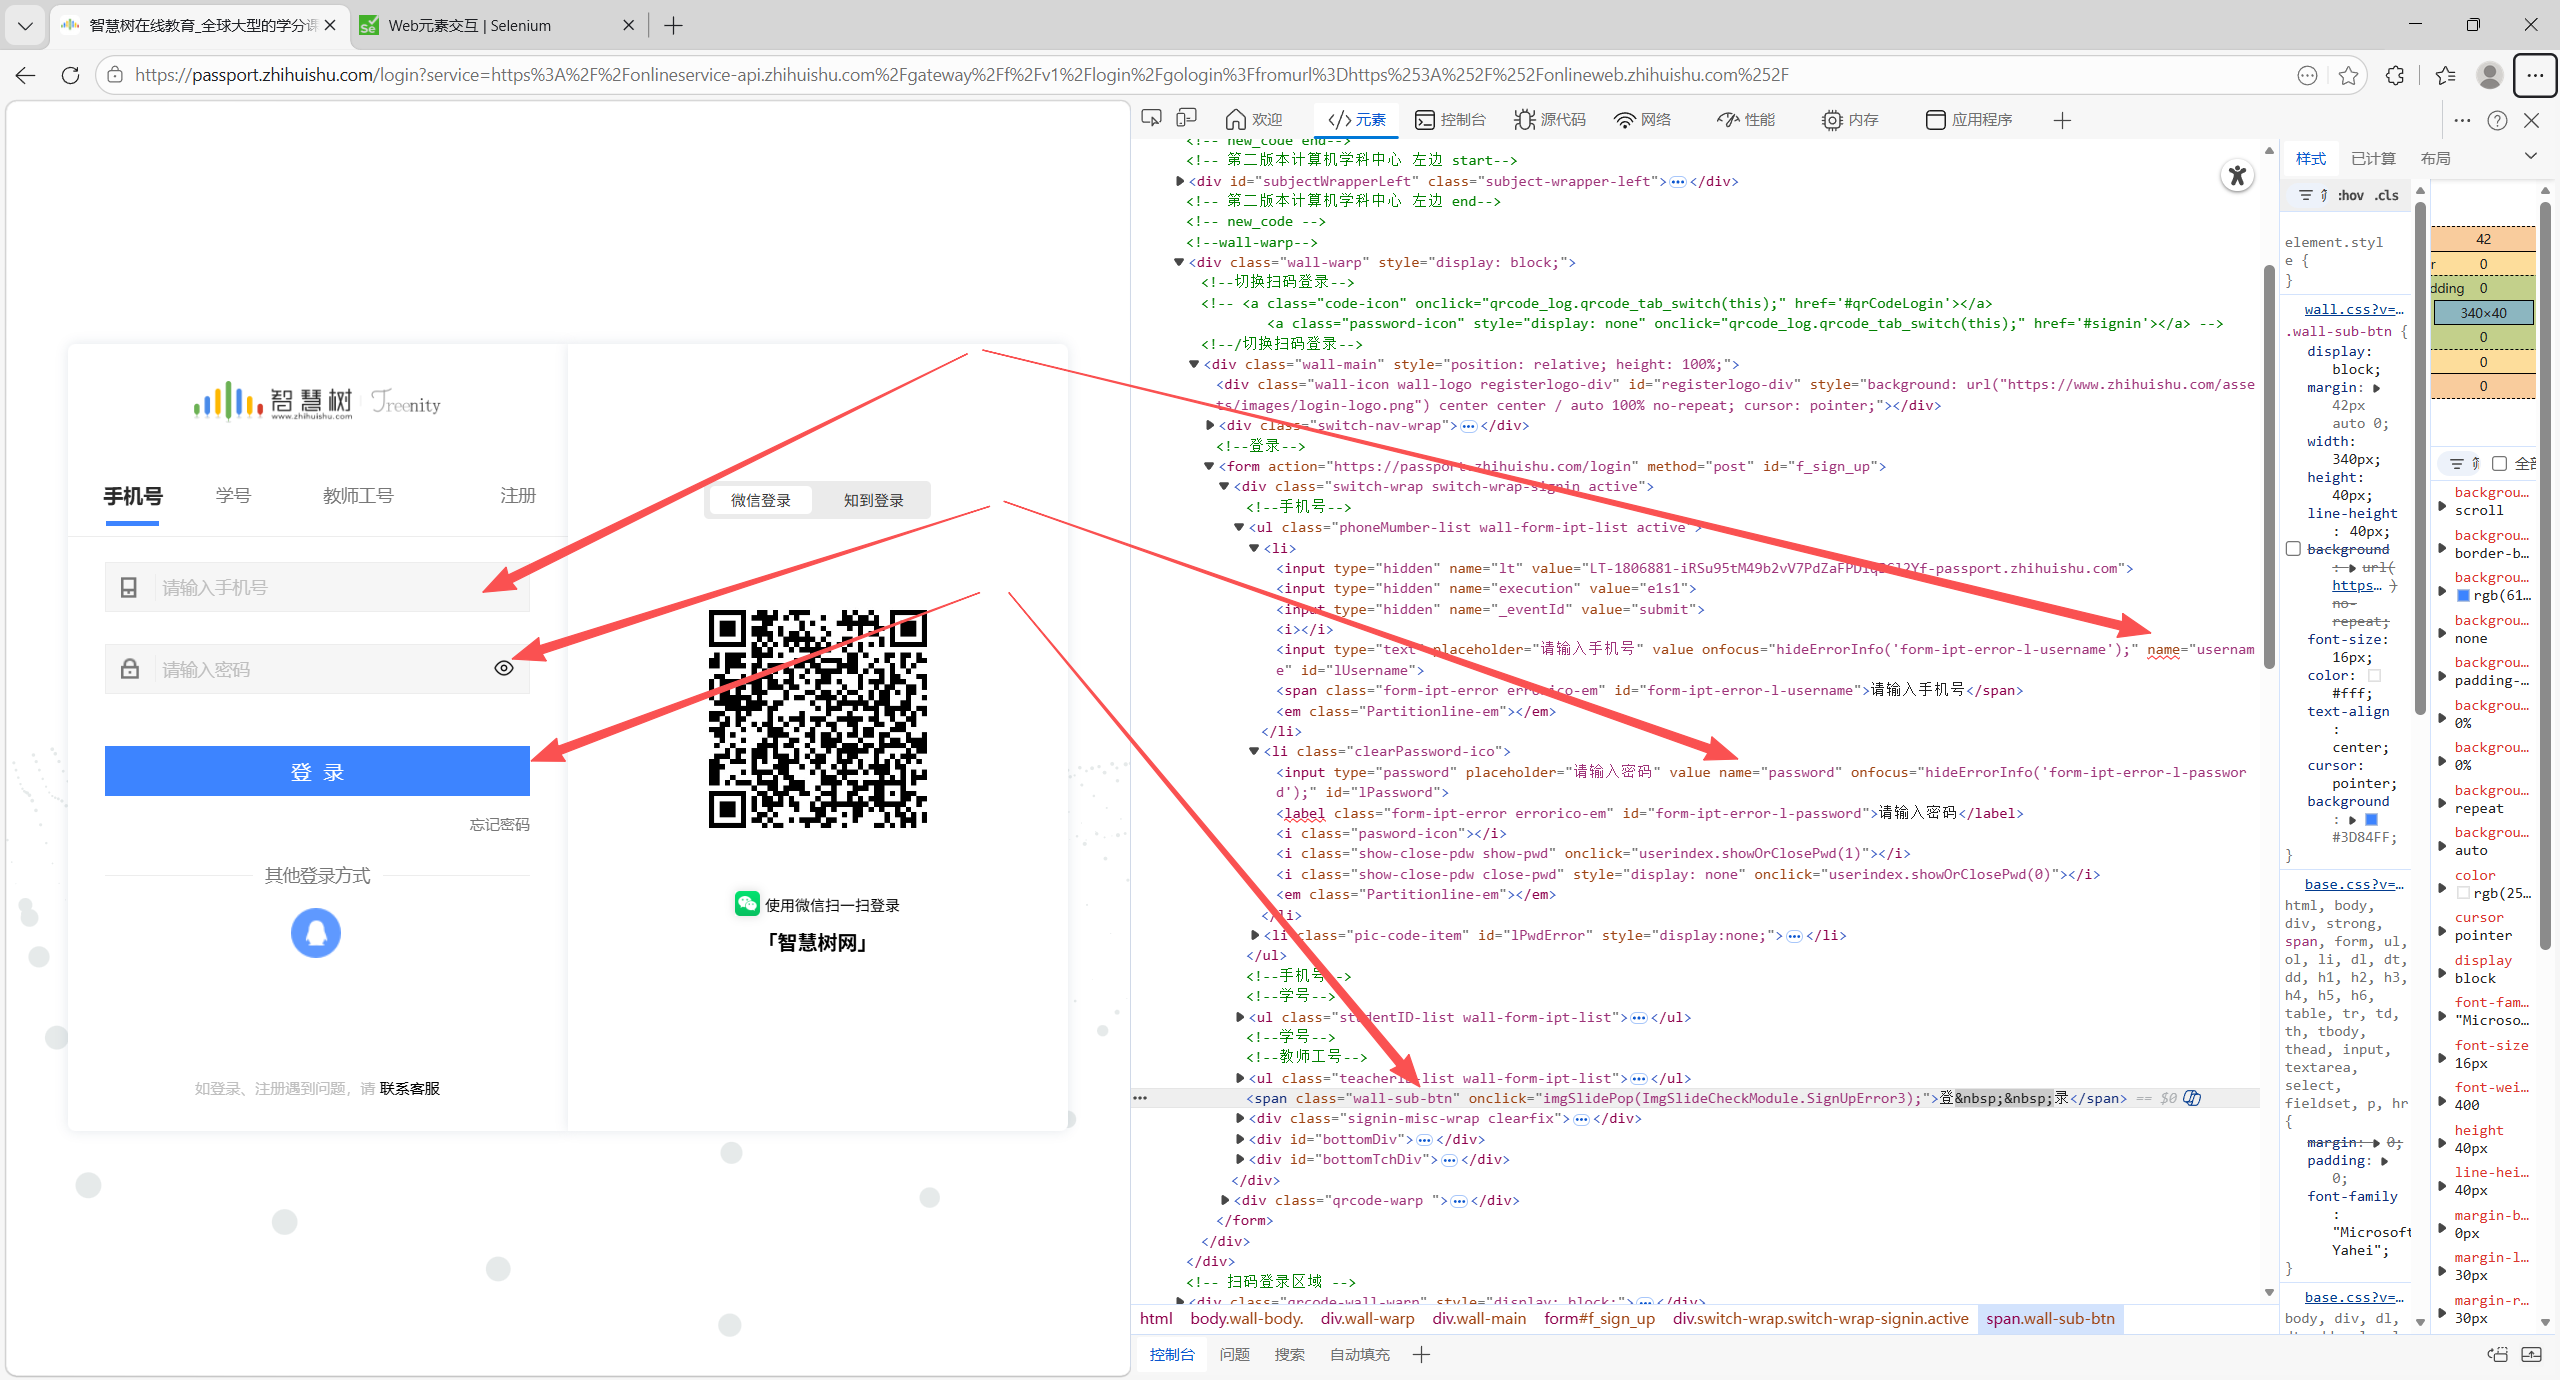
Task: Expand the subjectWrapperLeft div node
Action: (x=1180, y=181)
